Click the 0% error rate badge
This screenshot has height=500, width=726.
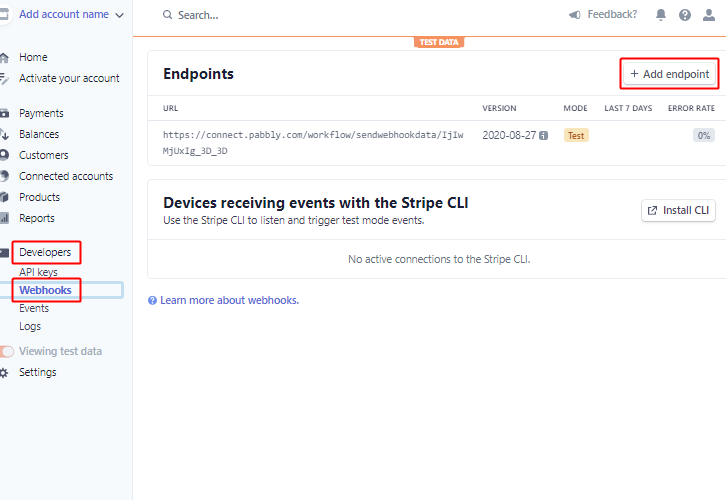coord(704,136)
